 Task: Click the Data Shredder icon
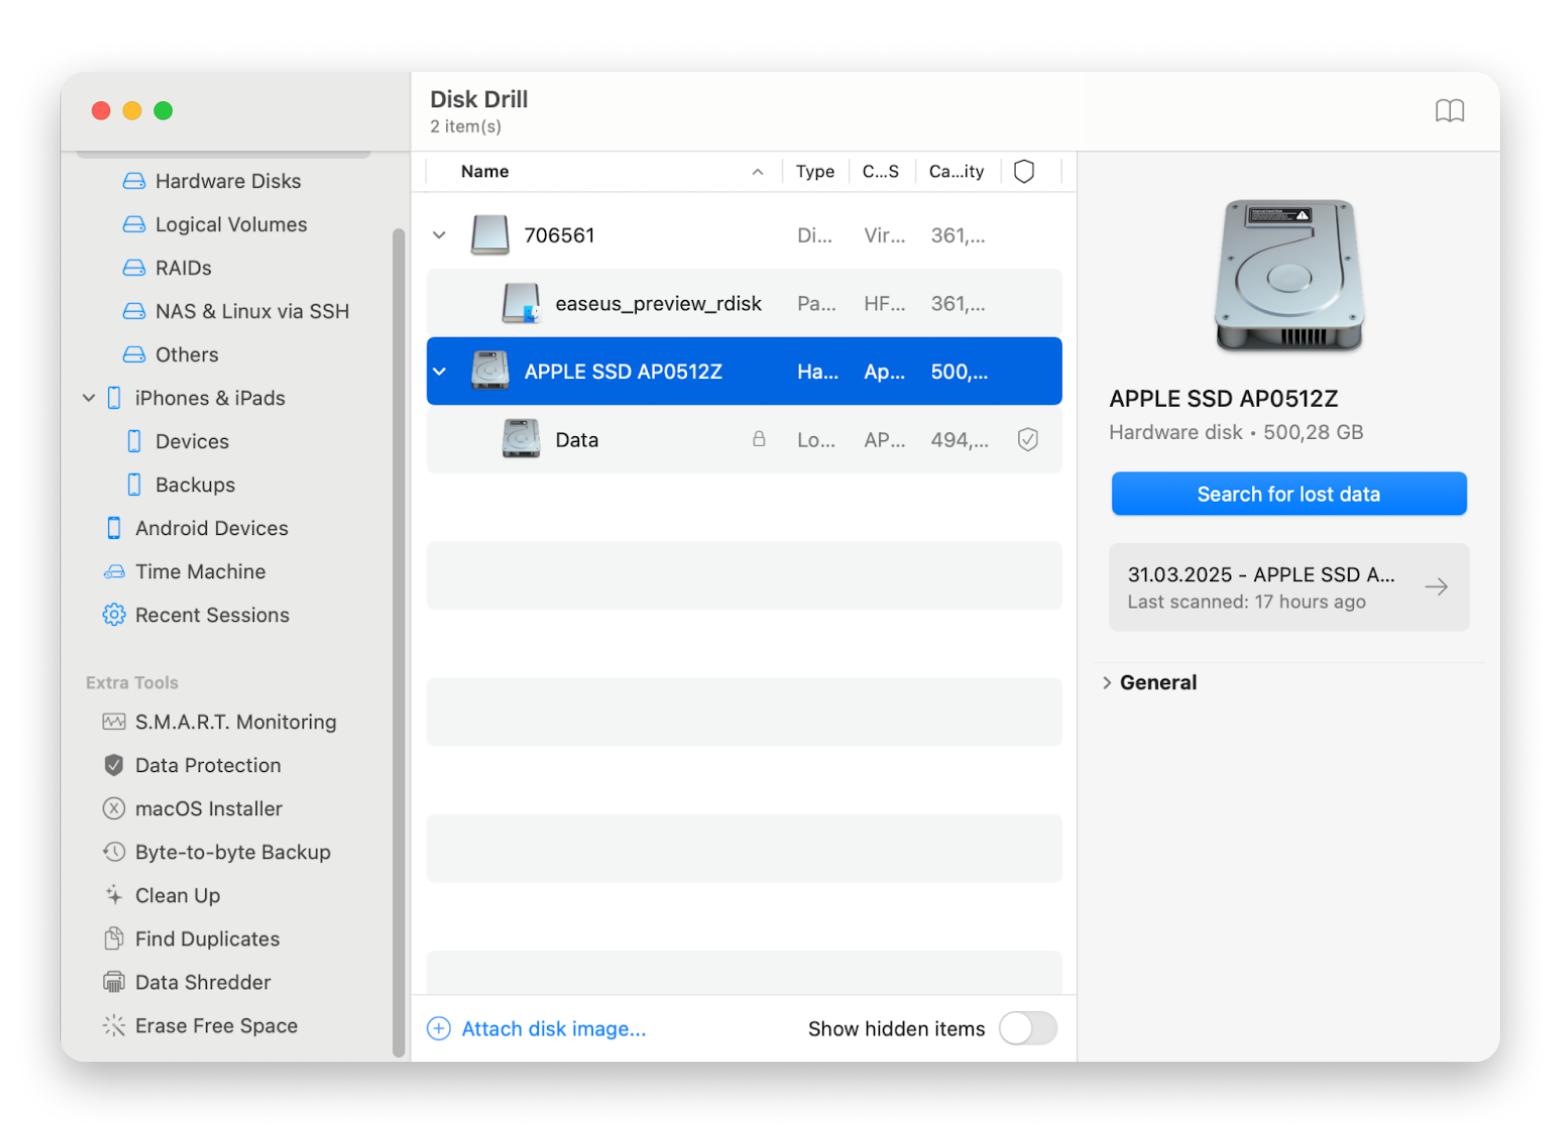coord(114,982)
